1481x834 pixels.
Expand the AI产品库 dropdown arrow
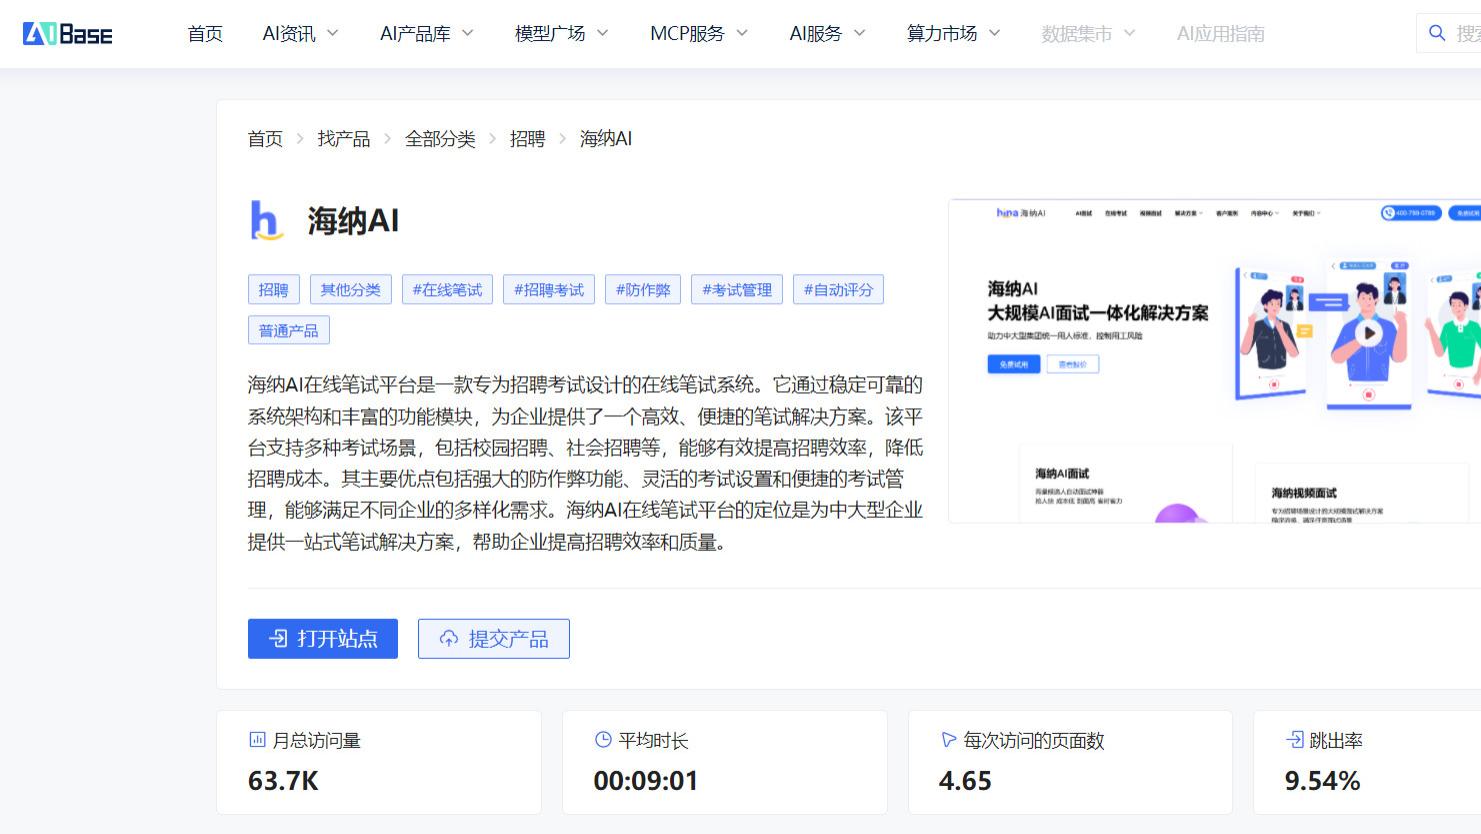(467, 33)
